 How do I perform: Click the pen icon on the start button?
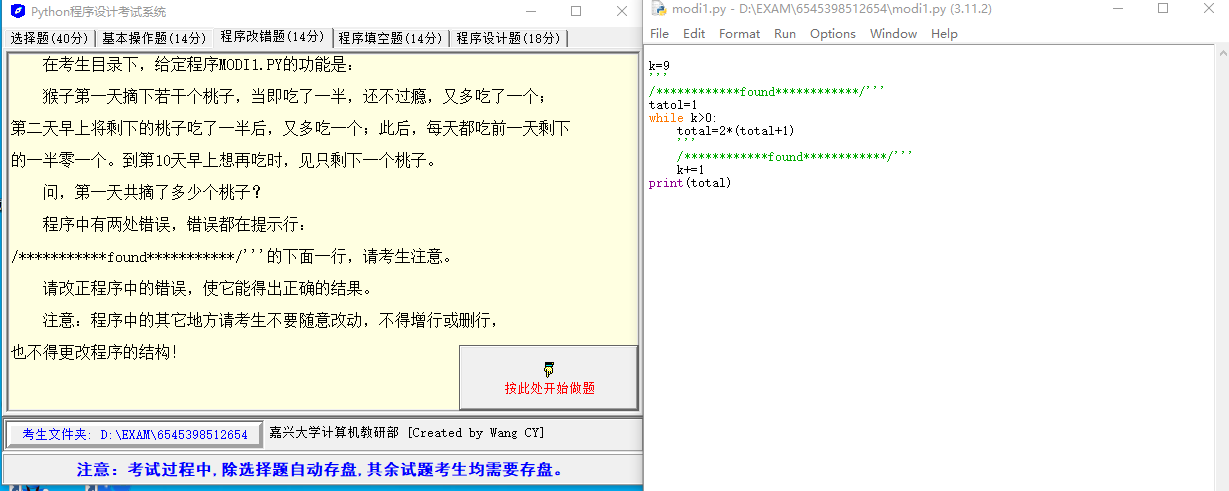pyautogui.click(x=549, y=369)
